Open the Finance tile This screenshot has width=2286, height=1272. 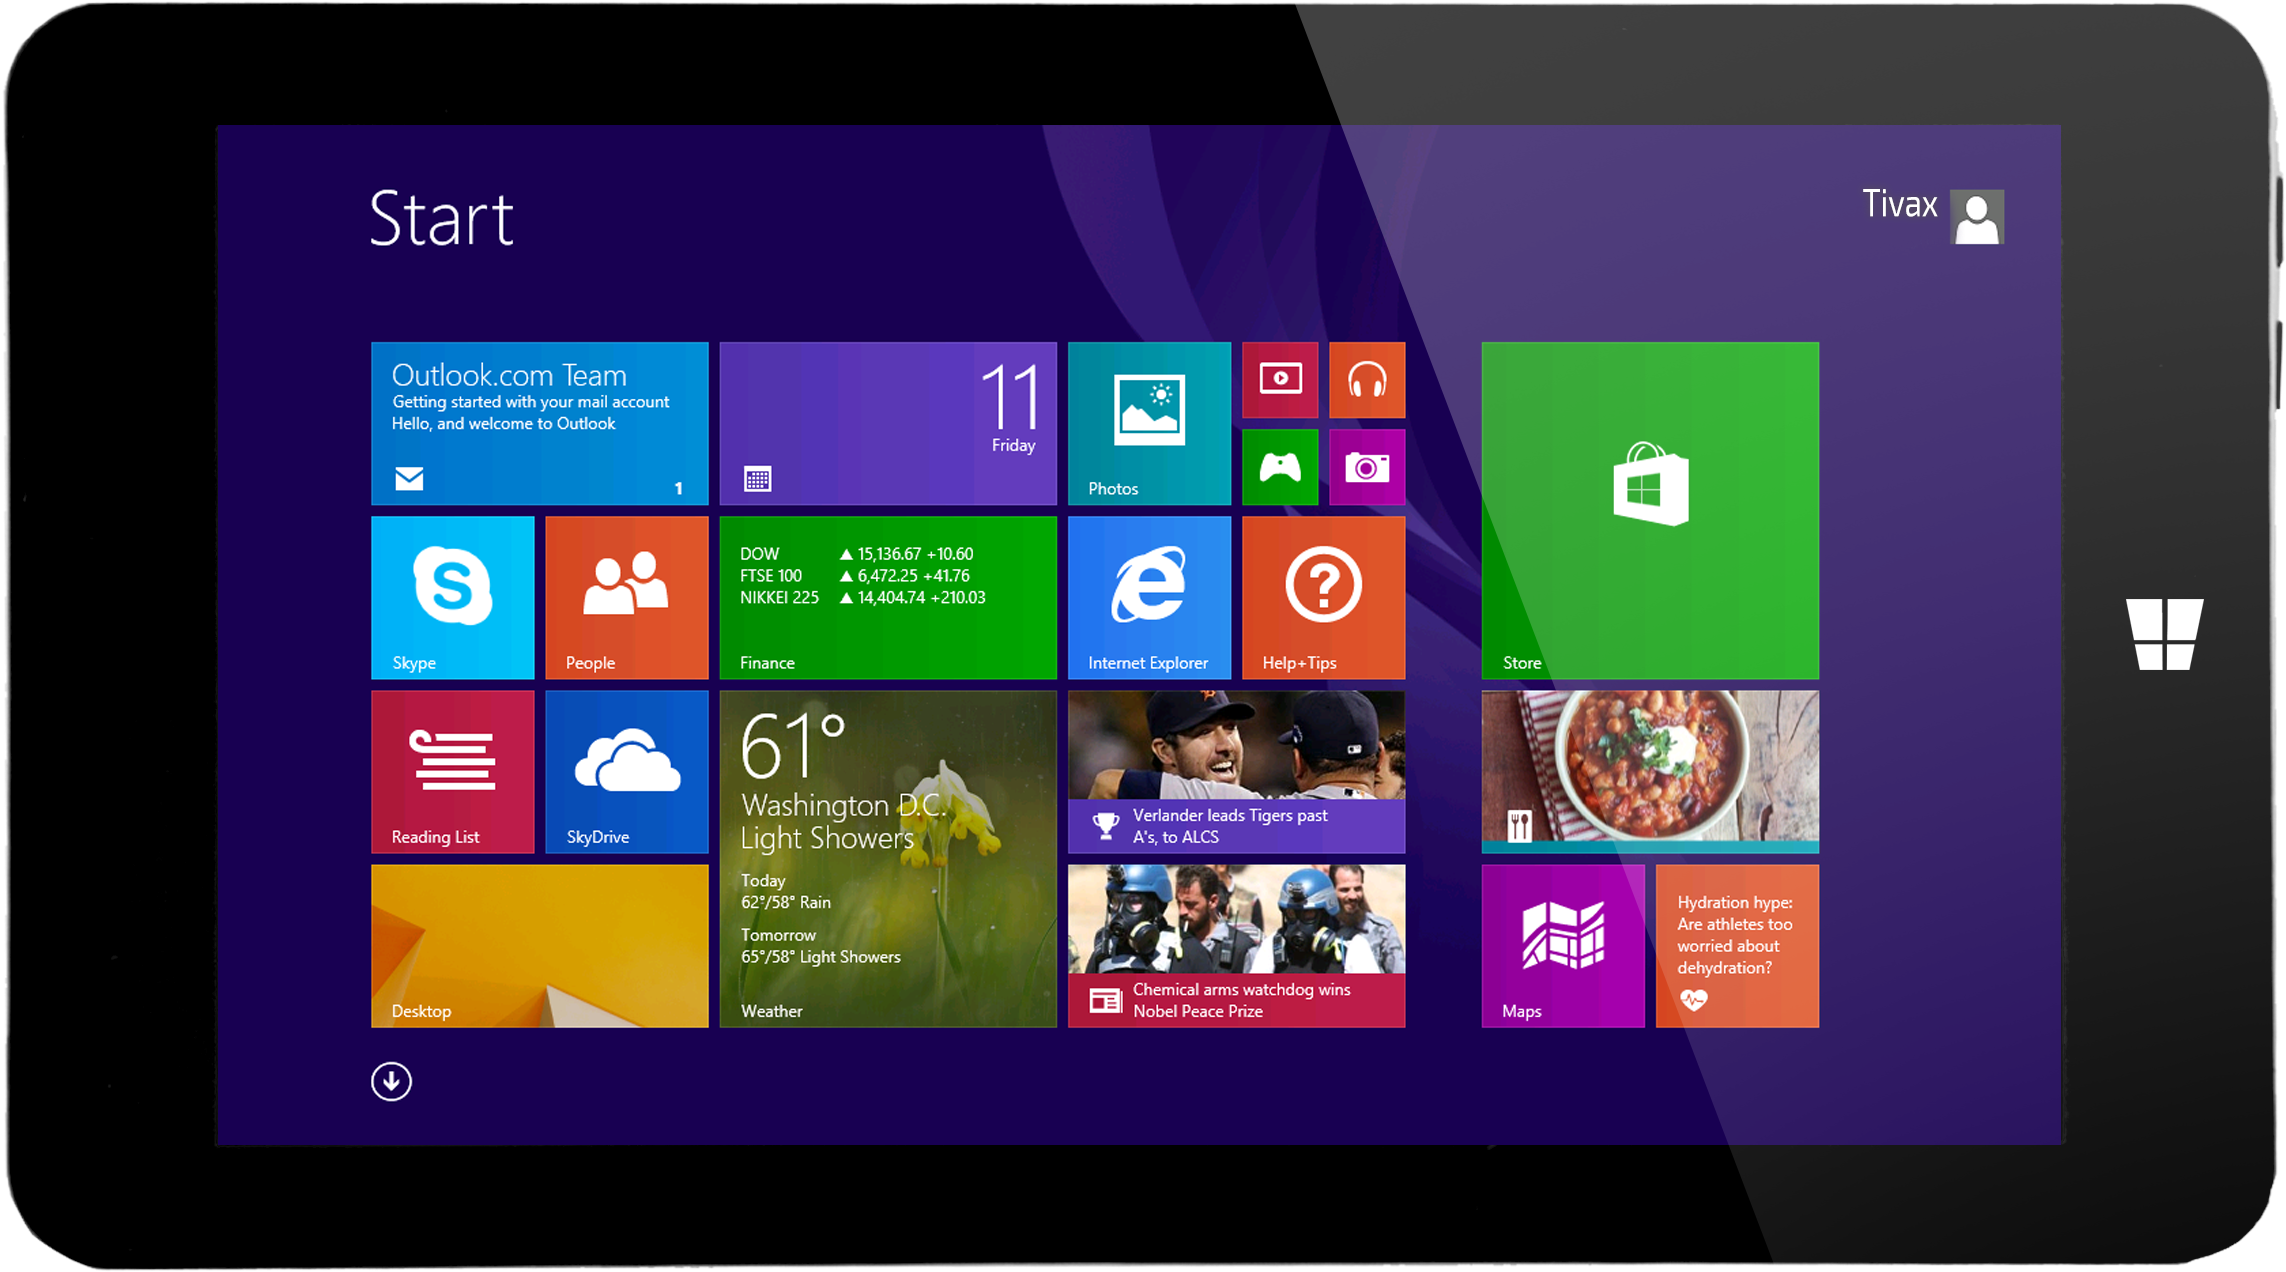point(888,598)
